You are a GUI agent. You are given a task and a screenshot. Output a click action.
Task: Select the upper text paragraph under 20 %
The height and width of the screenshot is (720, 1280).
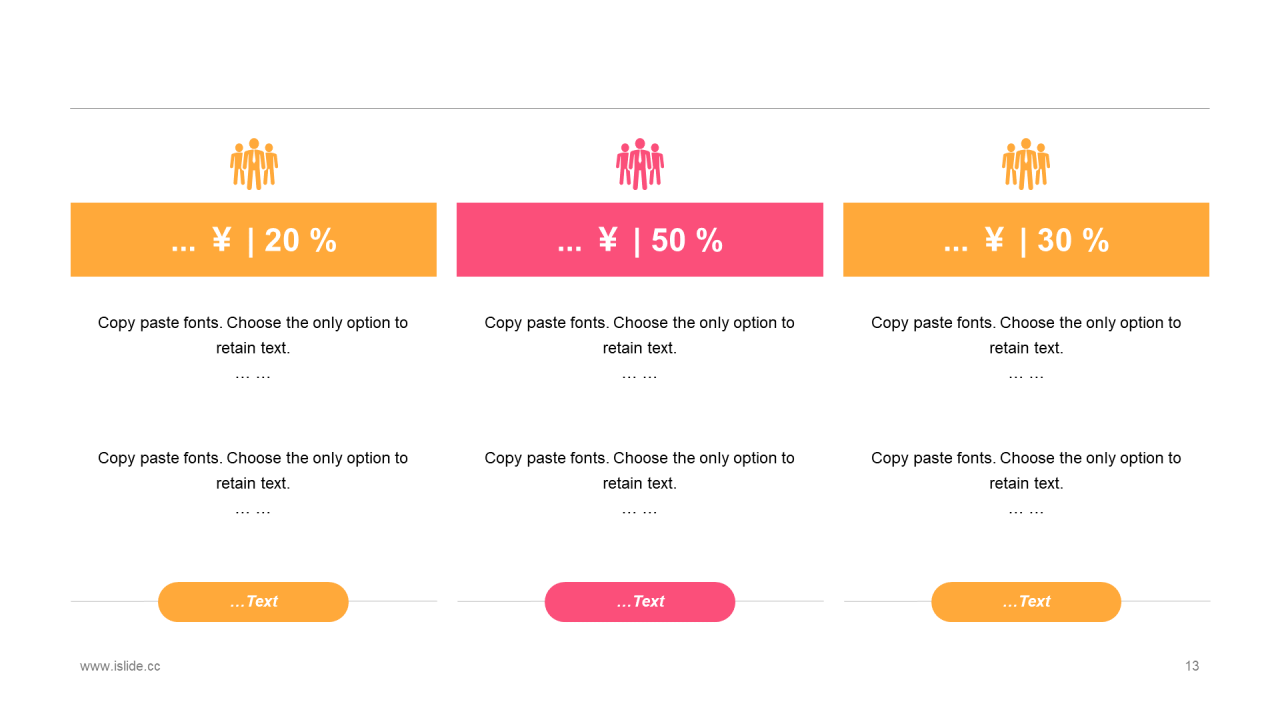tap(253, 336)
